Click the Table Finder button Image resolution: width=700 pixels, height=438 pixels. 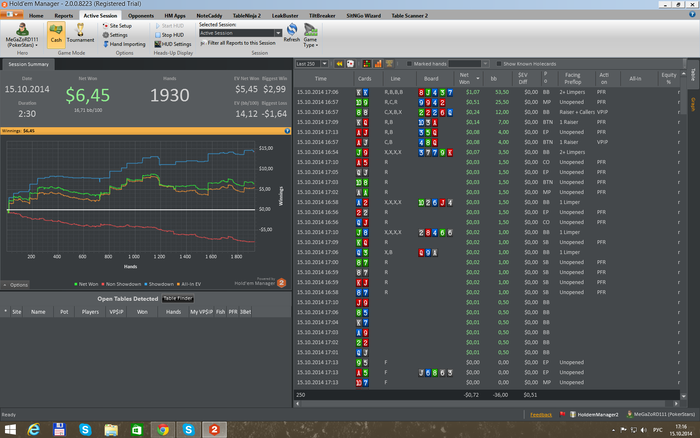point(178,298)
